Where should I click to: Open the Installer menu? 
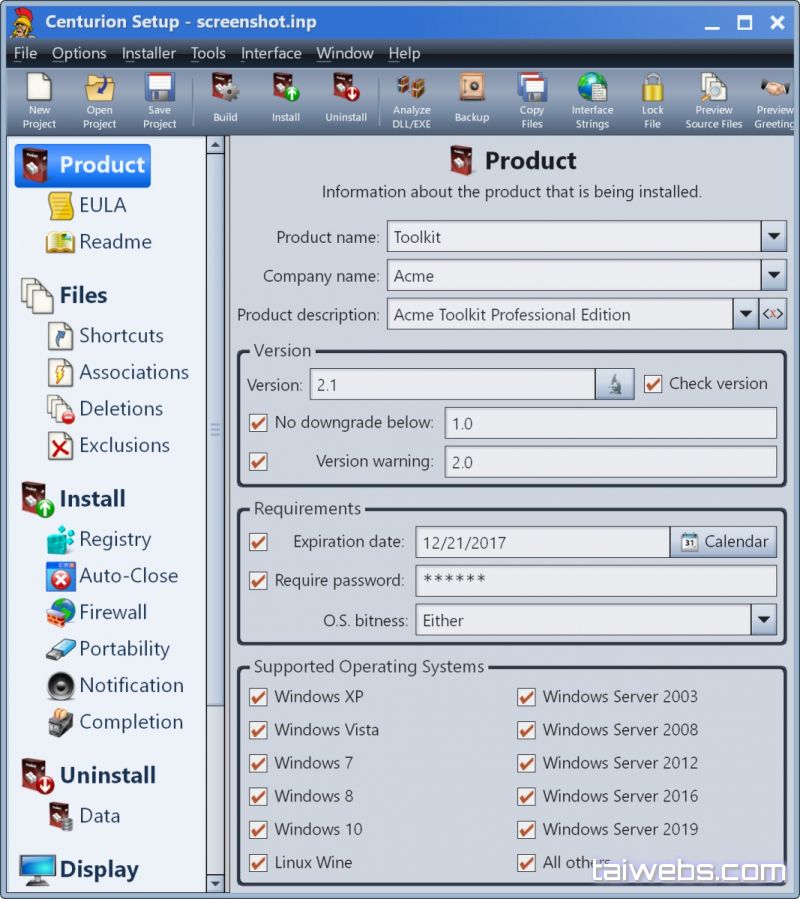(148, 53)
